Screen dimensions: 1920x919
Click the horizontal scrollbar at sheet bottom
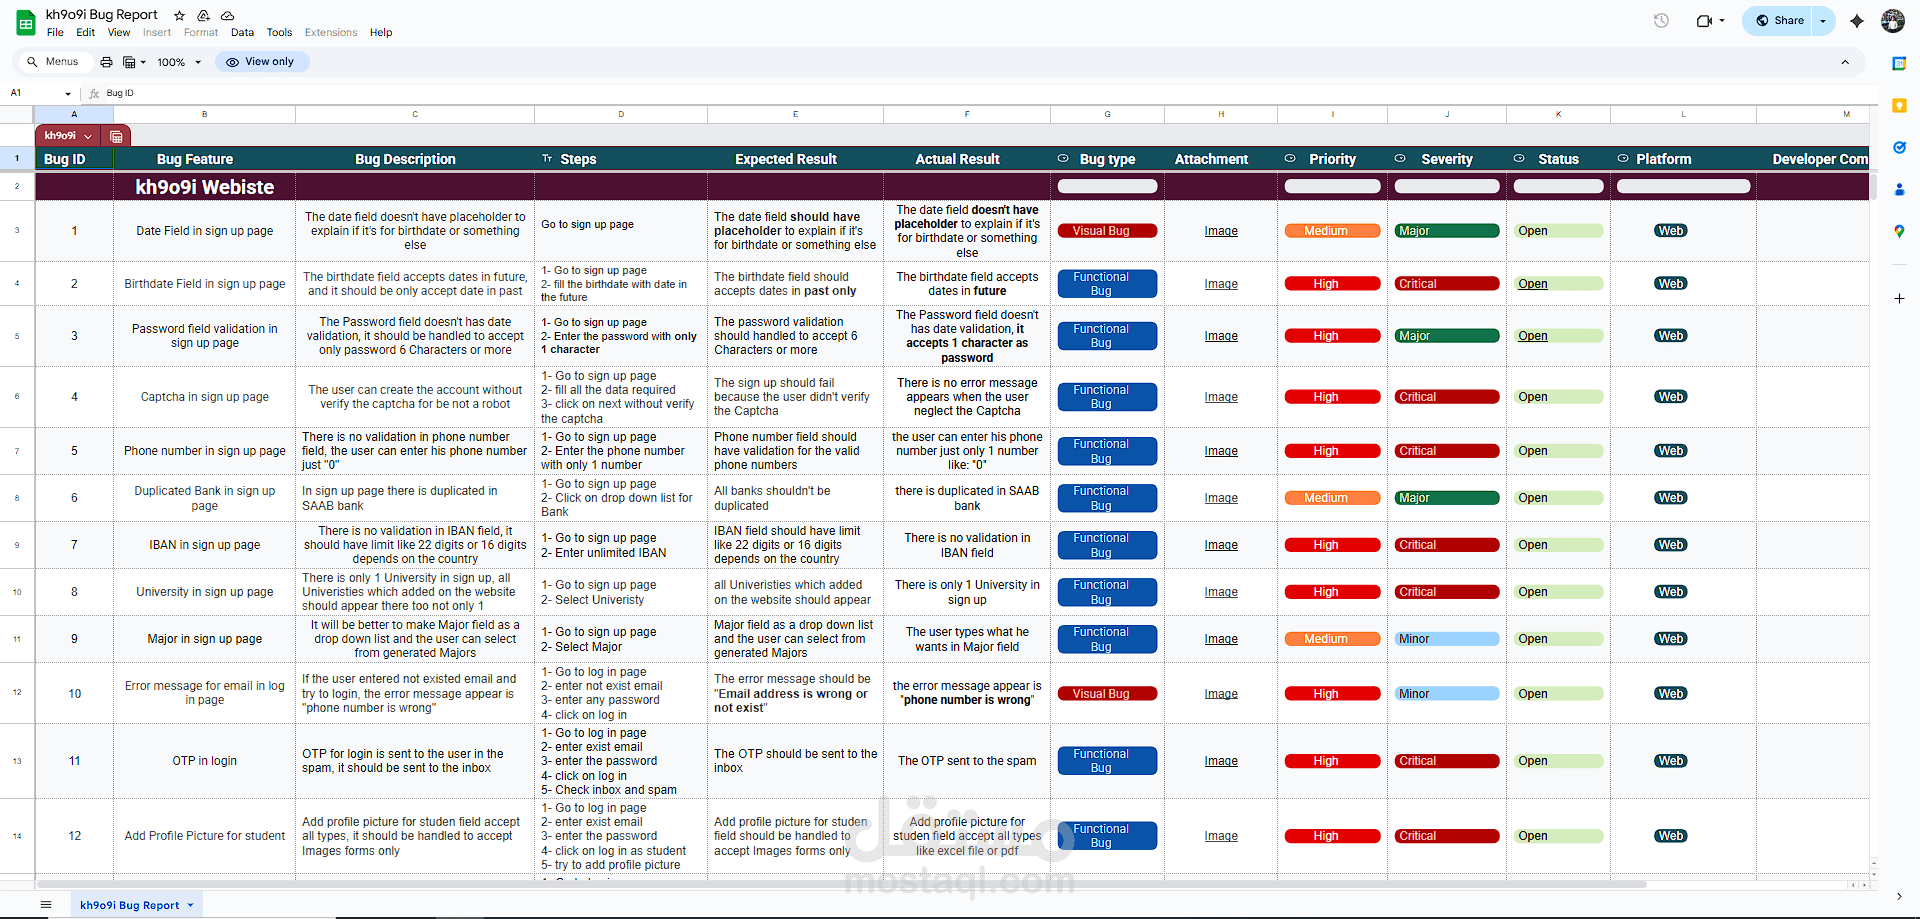point(841,885)
